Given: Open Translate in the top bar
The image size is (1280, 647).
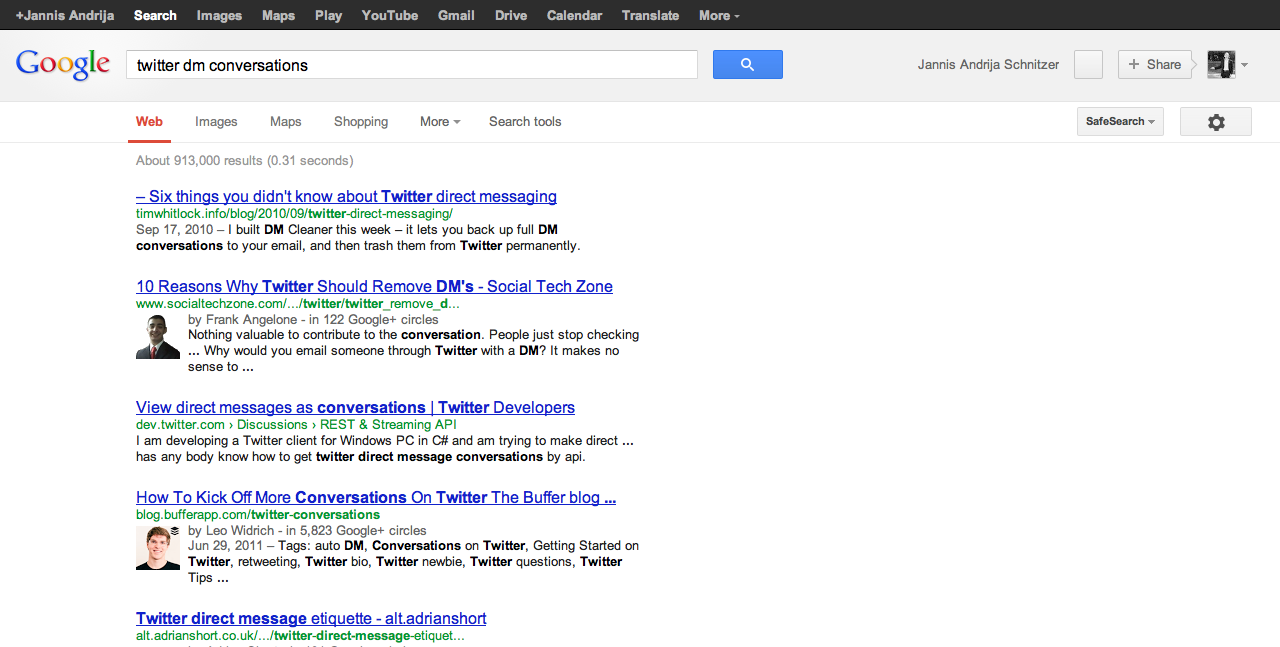Looking at the screenshot, I should tap(650, 15).
